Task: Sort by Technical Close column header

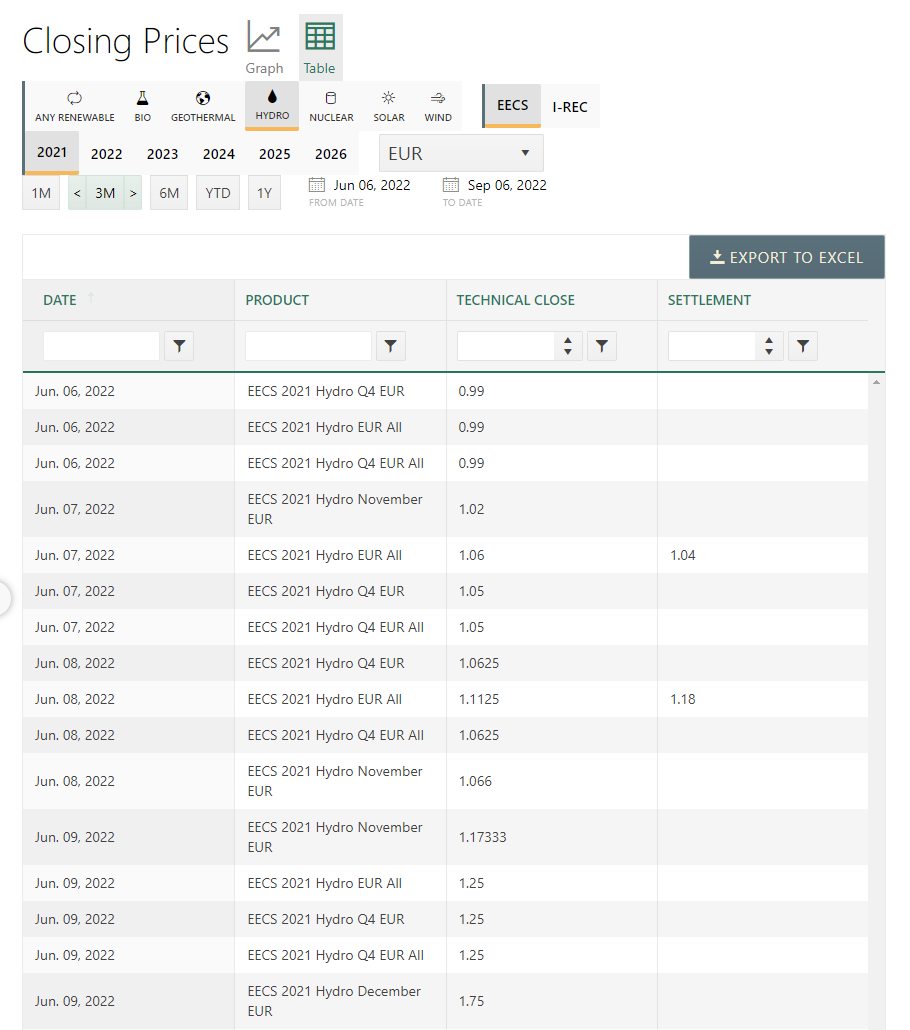Action: (x=515, y=300)
